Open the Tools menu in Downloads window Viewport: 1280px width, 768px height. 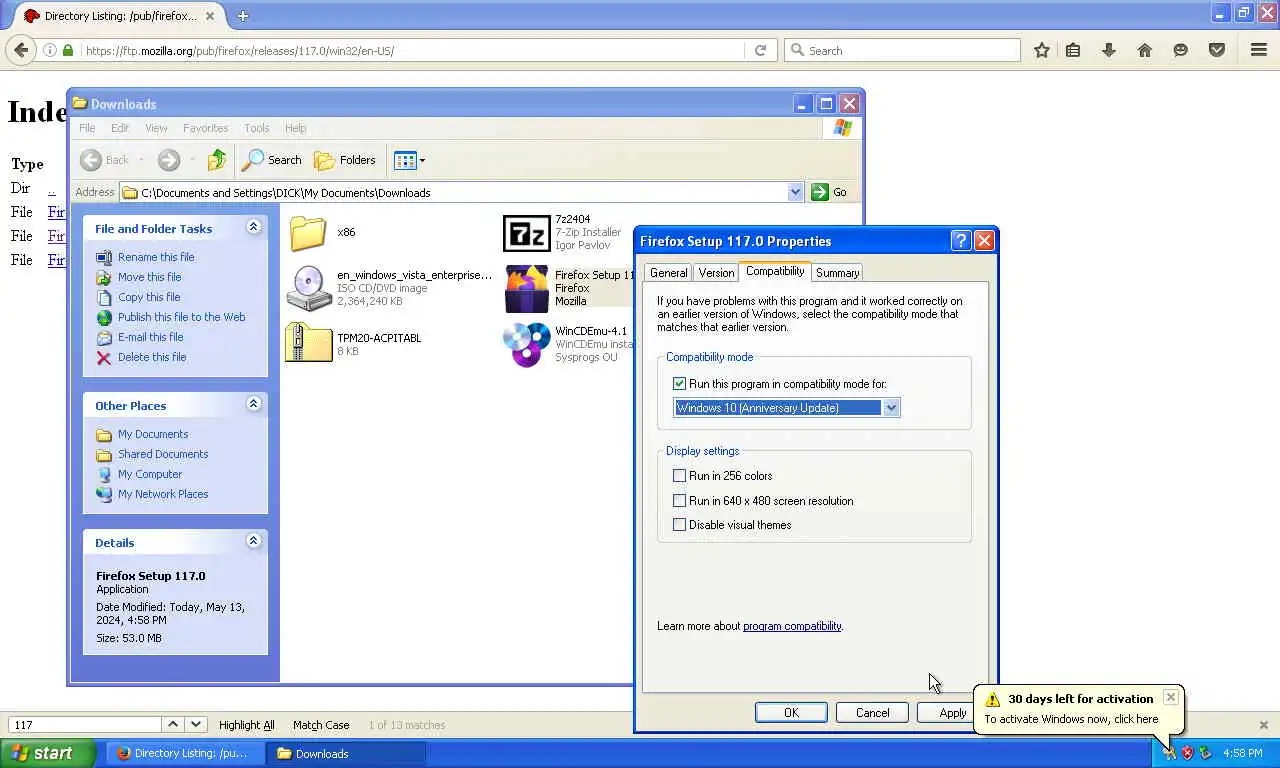pos(257,128)
